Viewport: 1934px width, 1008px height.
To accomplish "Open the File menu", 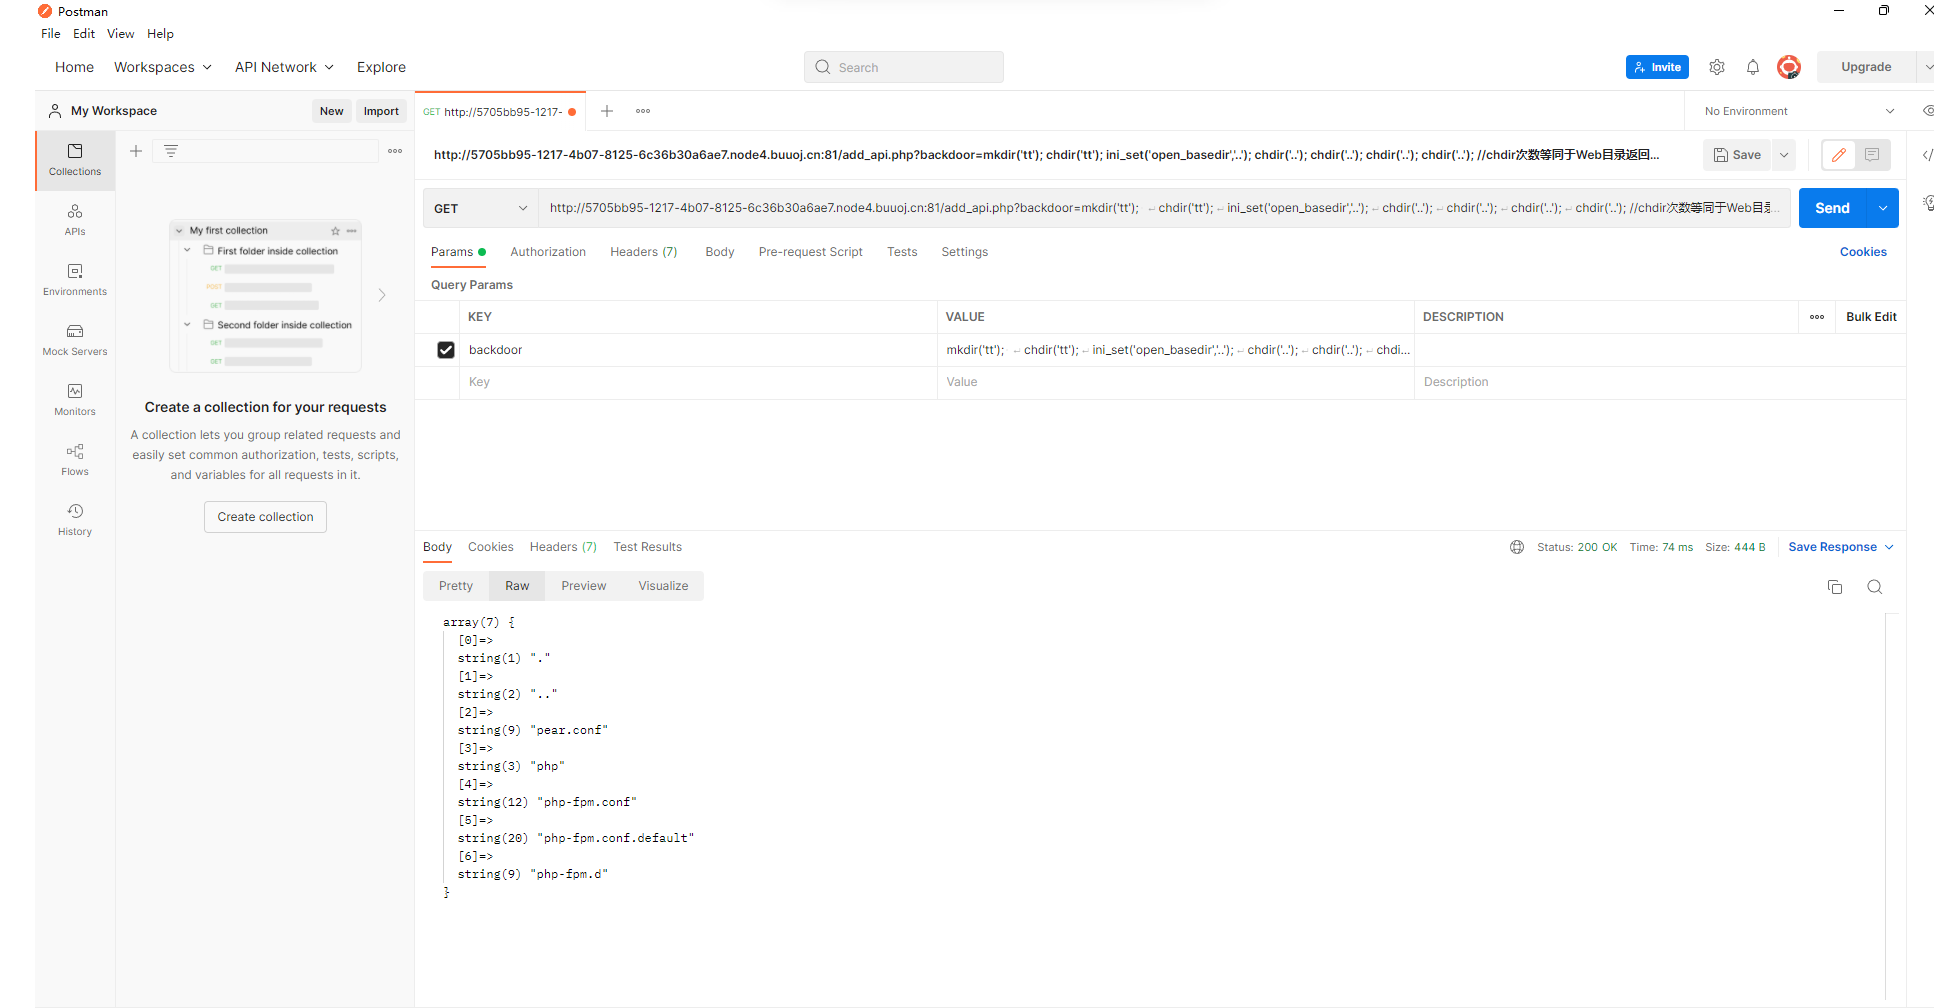I will pyautogui.click(x=51, y=34).
